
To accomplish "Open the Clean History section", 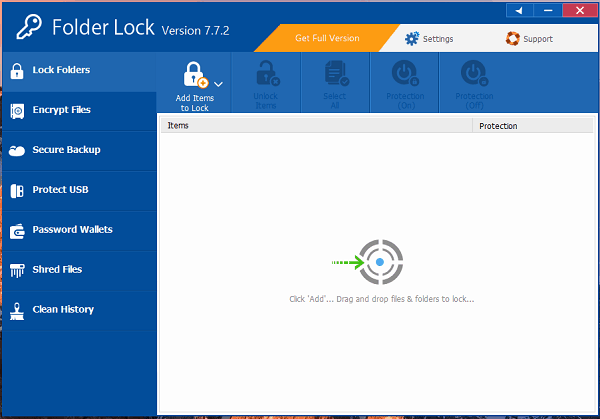I will click(79, 310).
